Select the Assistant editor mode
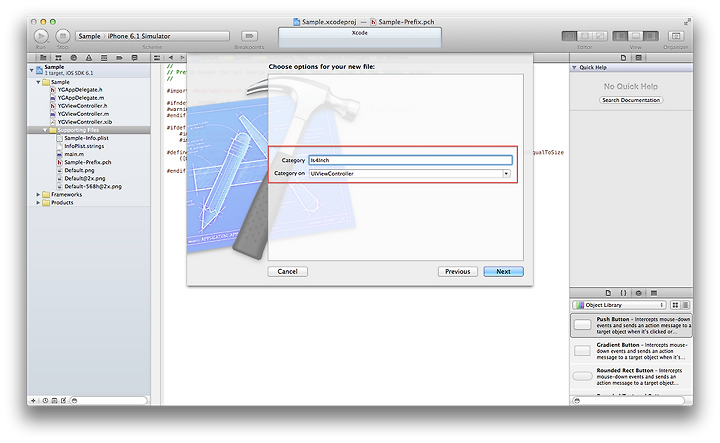This screenshot has width=720, height=443. (x=585, y=36)
